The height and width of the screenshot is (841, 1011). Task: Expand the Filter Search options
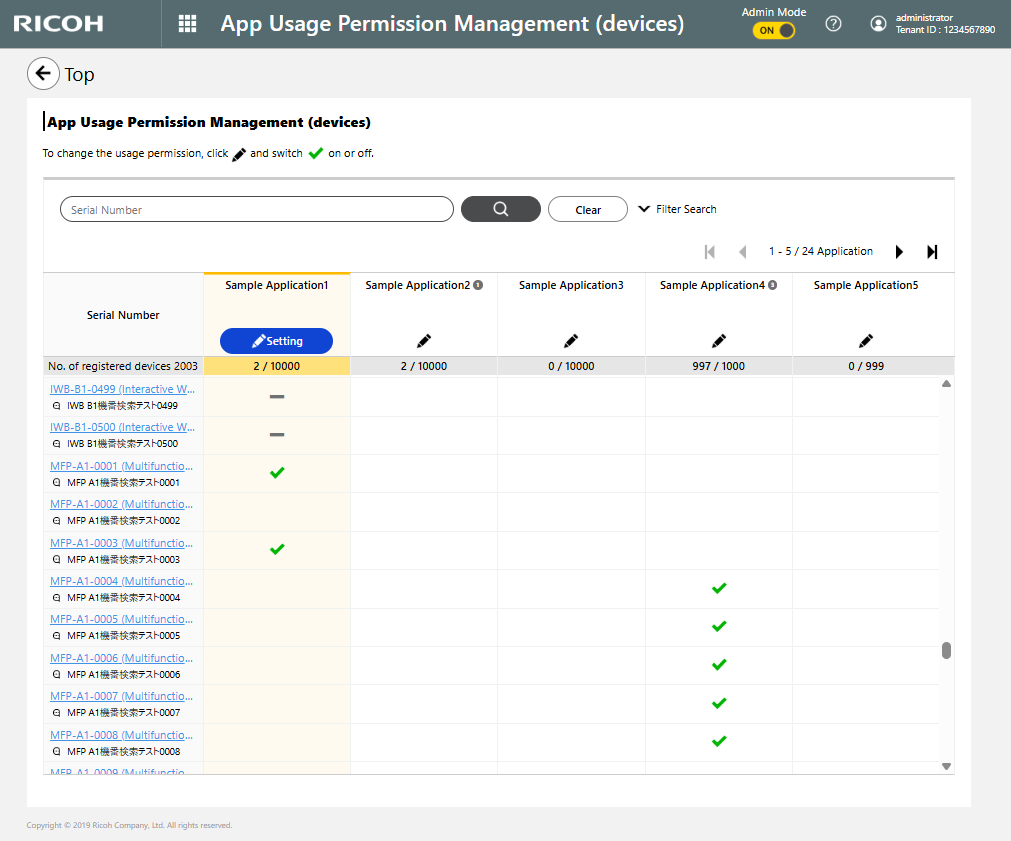click(x=677, y=209)
